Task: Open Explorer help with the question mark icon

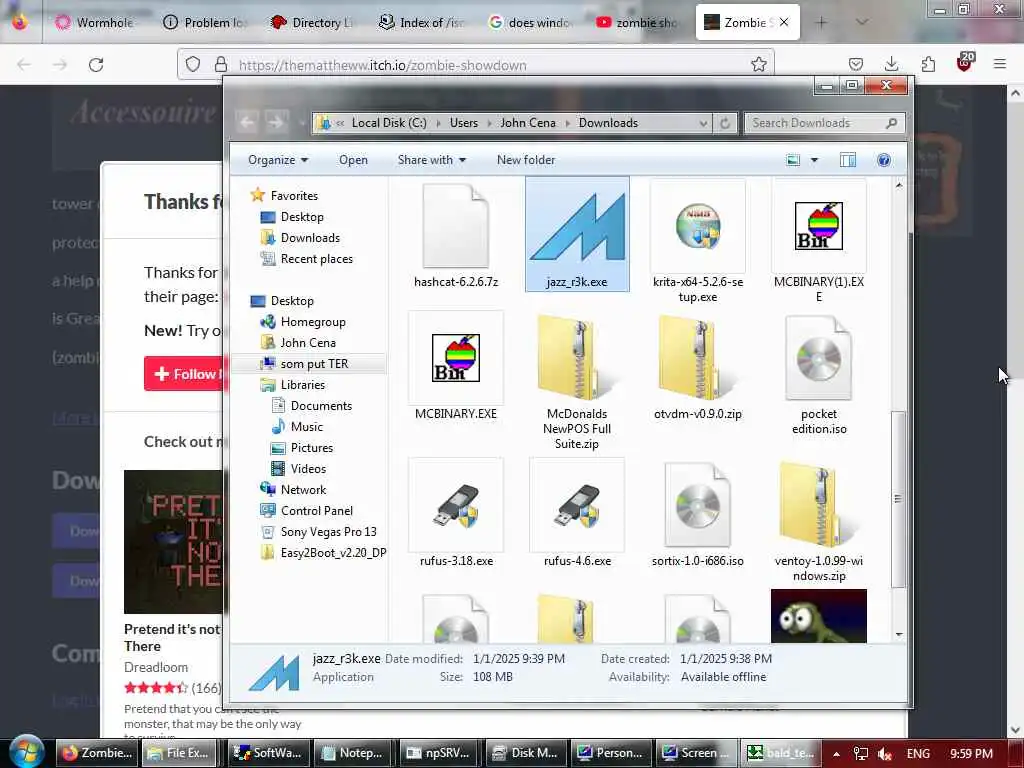Action: [x=884, y=160]
